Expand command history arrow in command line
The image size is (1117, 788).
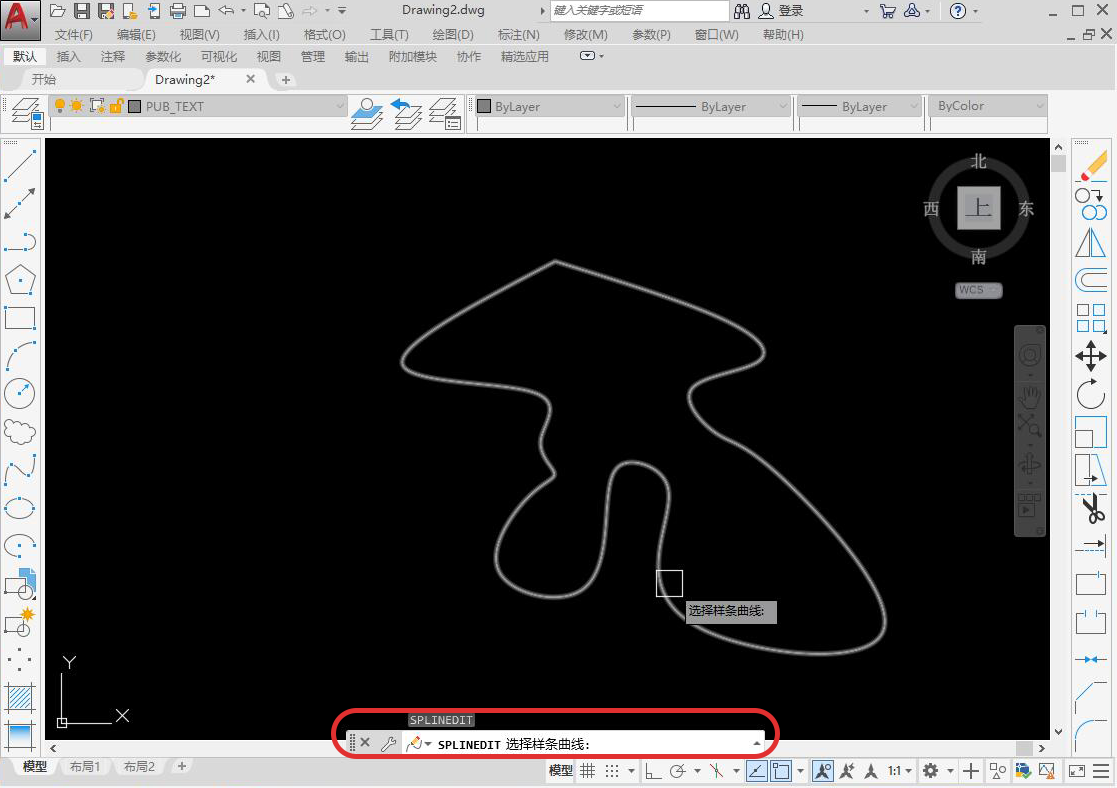pos(756,744)
